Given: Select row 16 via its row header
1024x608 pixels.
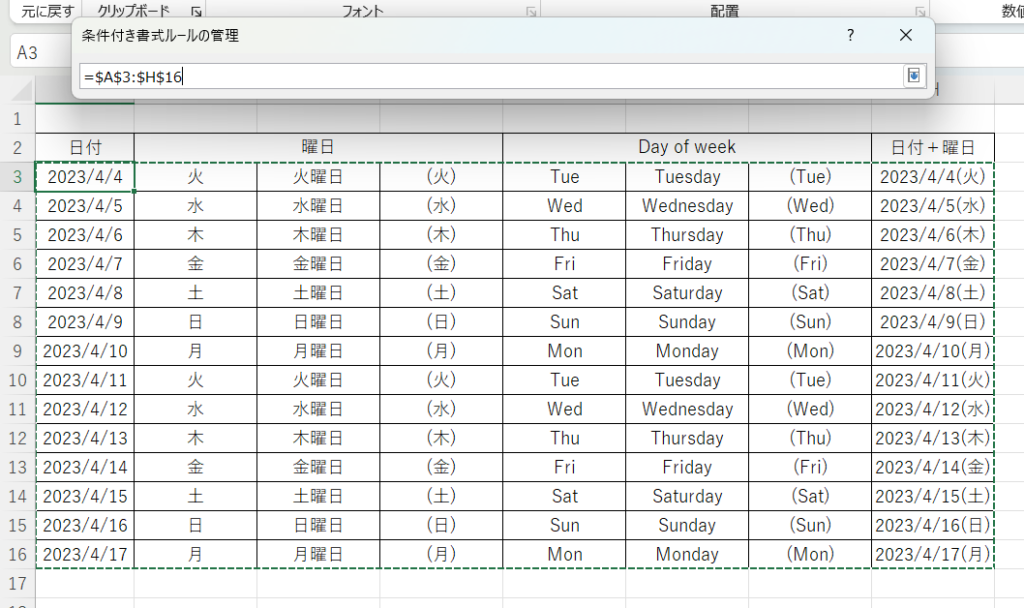Looking at the screenshot, I should (x=17, y=554).
